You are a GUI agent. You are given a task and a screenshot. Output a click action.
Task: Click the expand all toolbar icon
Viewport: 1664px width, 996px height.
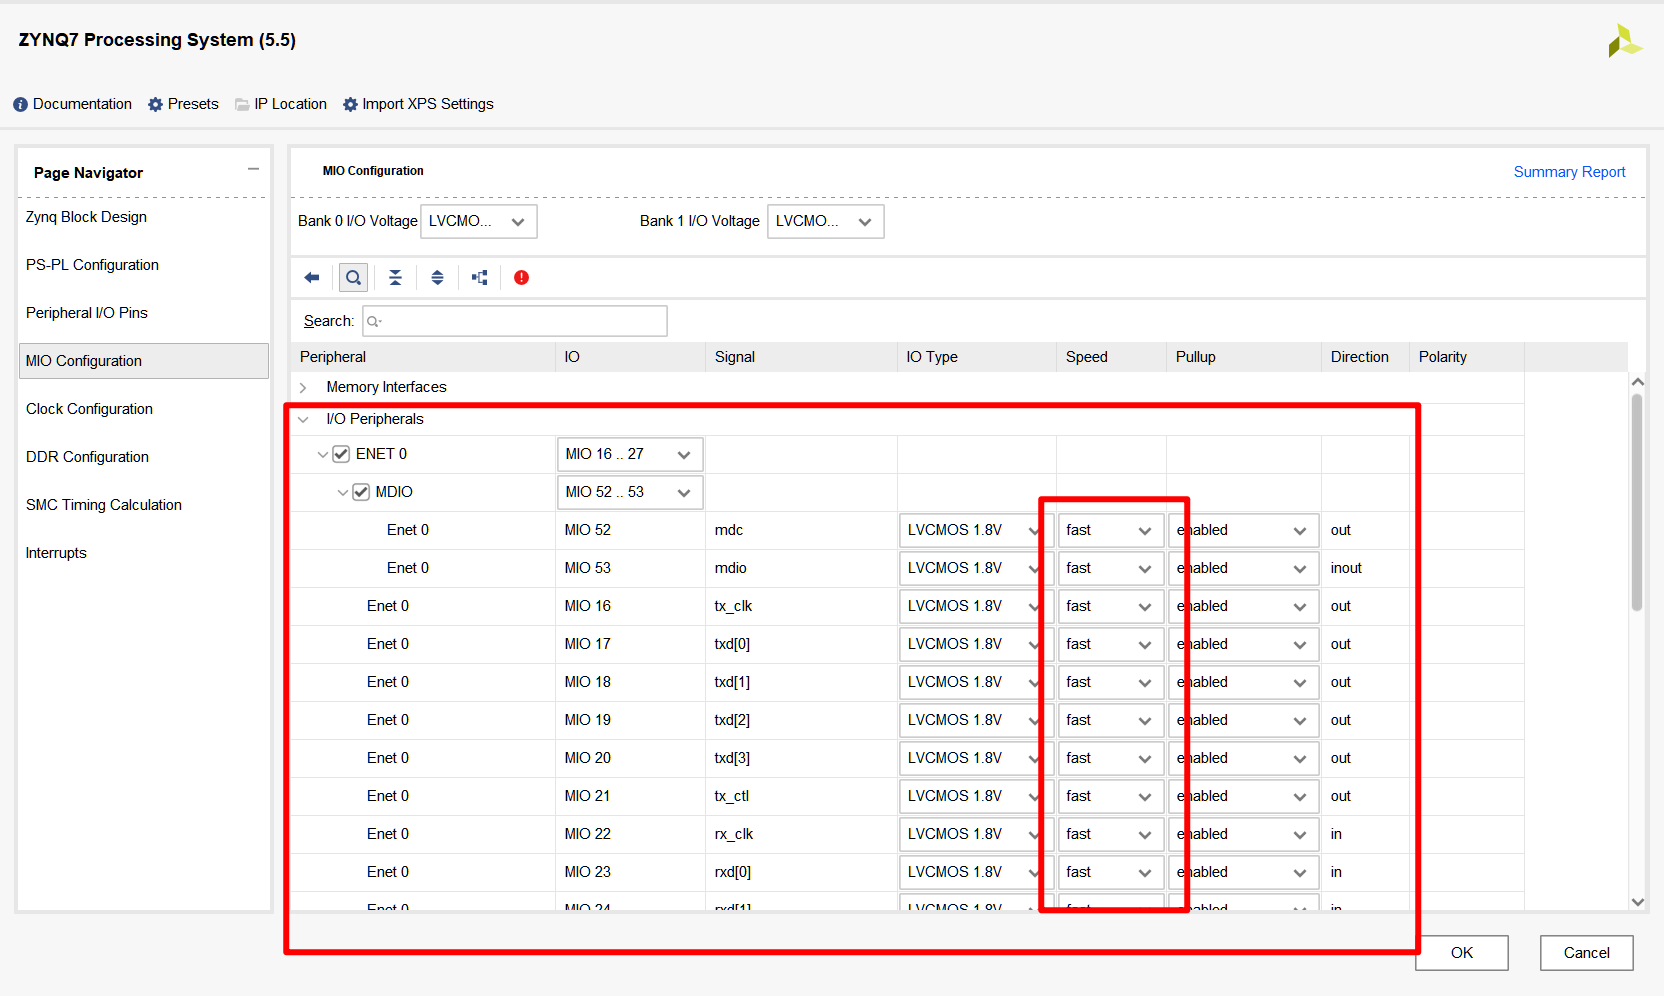(x=437, y=278)
